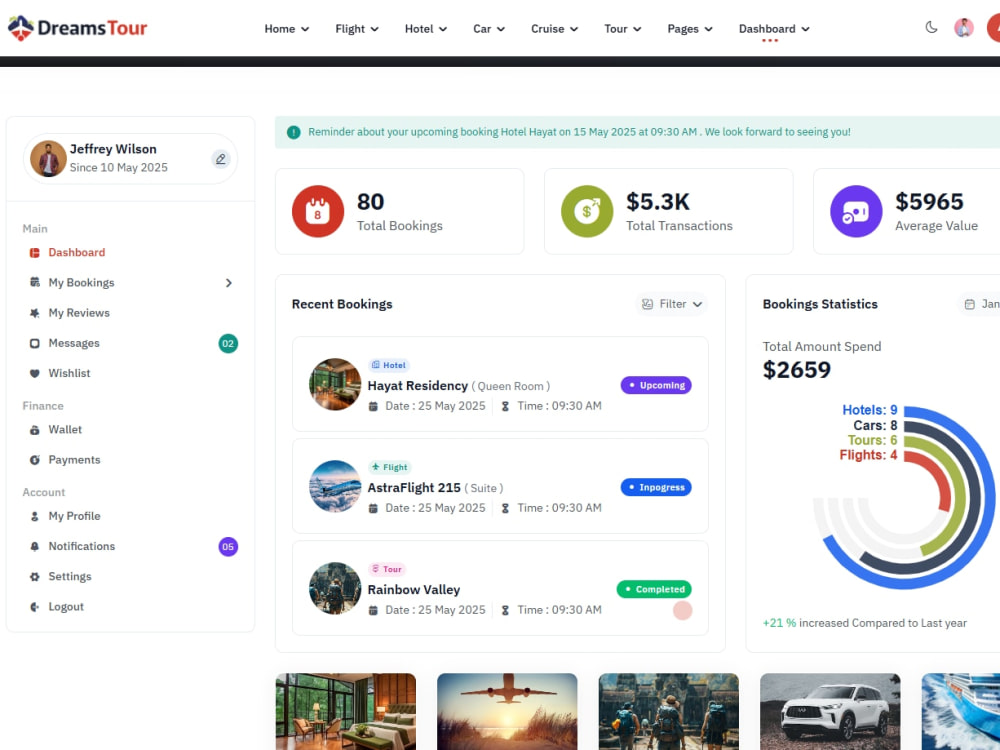1000x750 pixels.
Task: Open the Hotel dropdown menu
Action: click(425, 29)
